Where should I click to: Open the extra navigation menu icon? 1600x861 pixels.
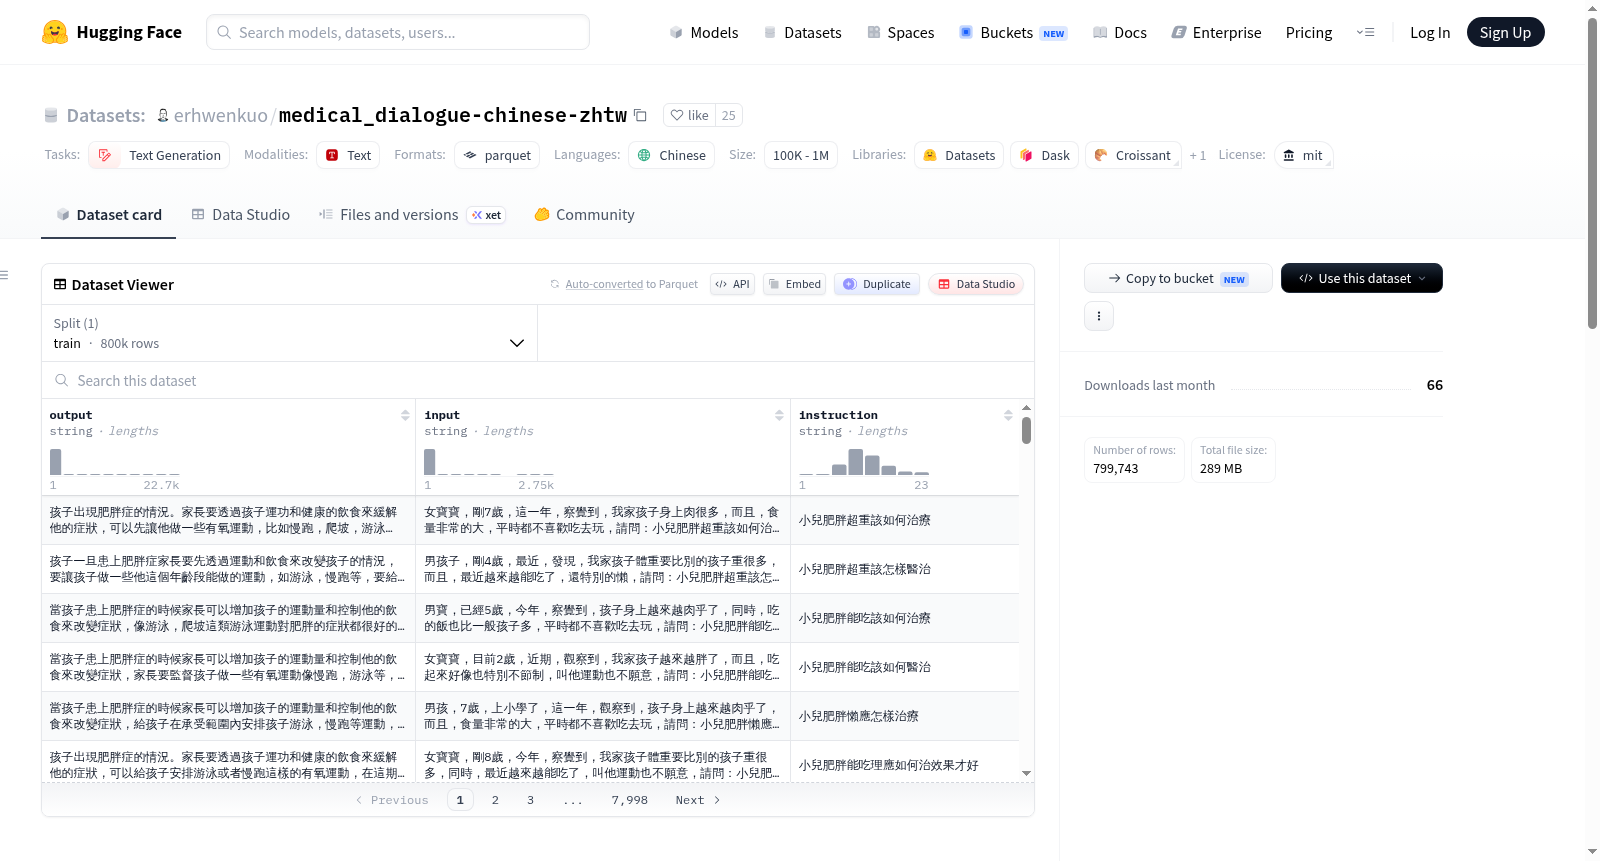pyautogui.click(x=1365, y=32)
